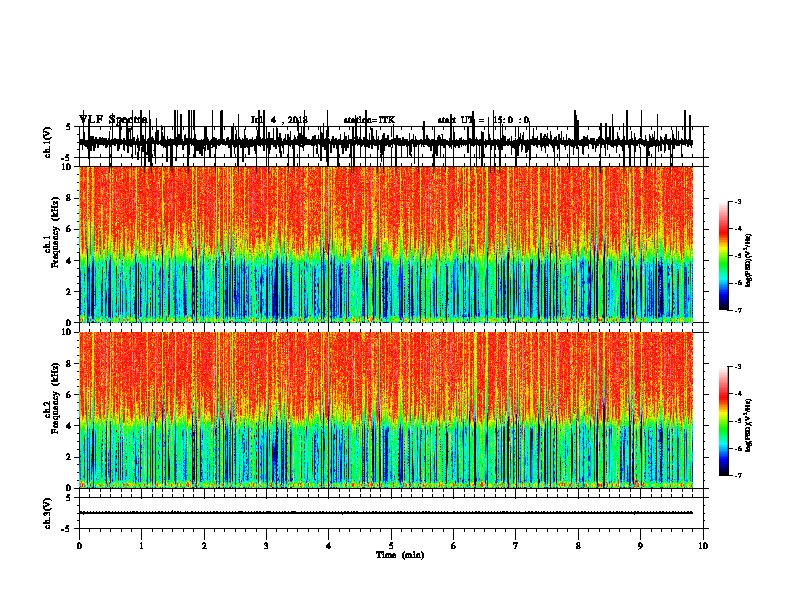Click the time-axis tick label "4"
Image resolution: width=792 pixels, height=612 pixels.
(329, 545)
